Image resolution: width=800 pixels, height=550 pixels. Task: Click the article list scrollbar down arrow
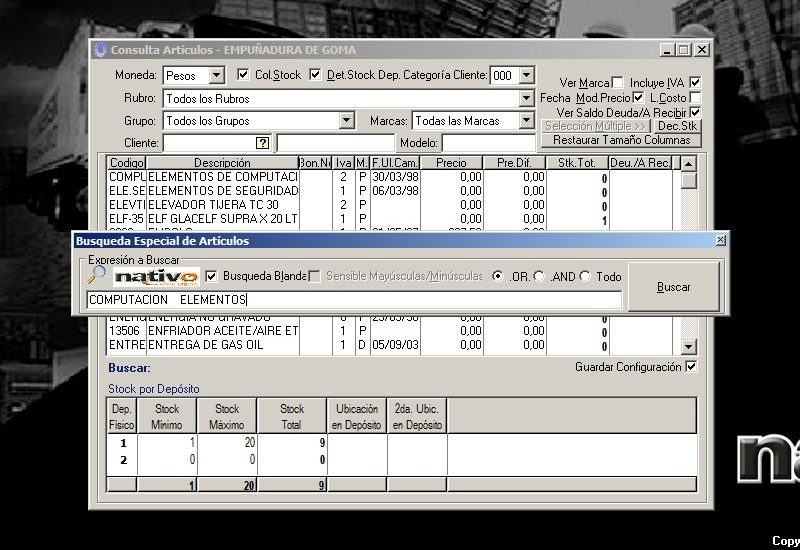[x=688, y=347]
